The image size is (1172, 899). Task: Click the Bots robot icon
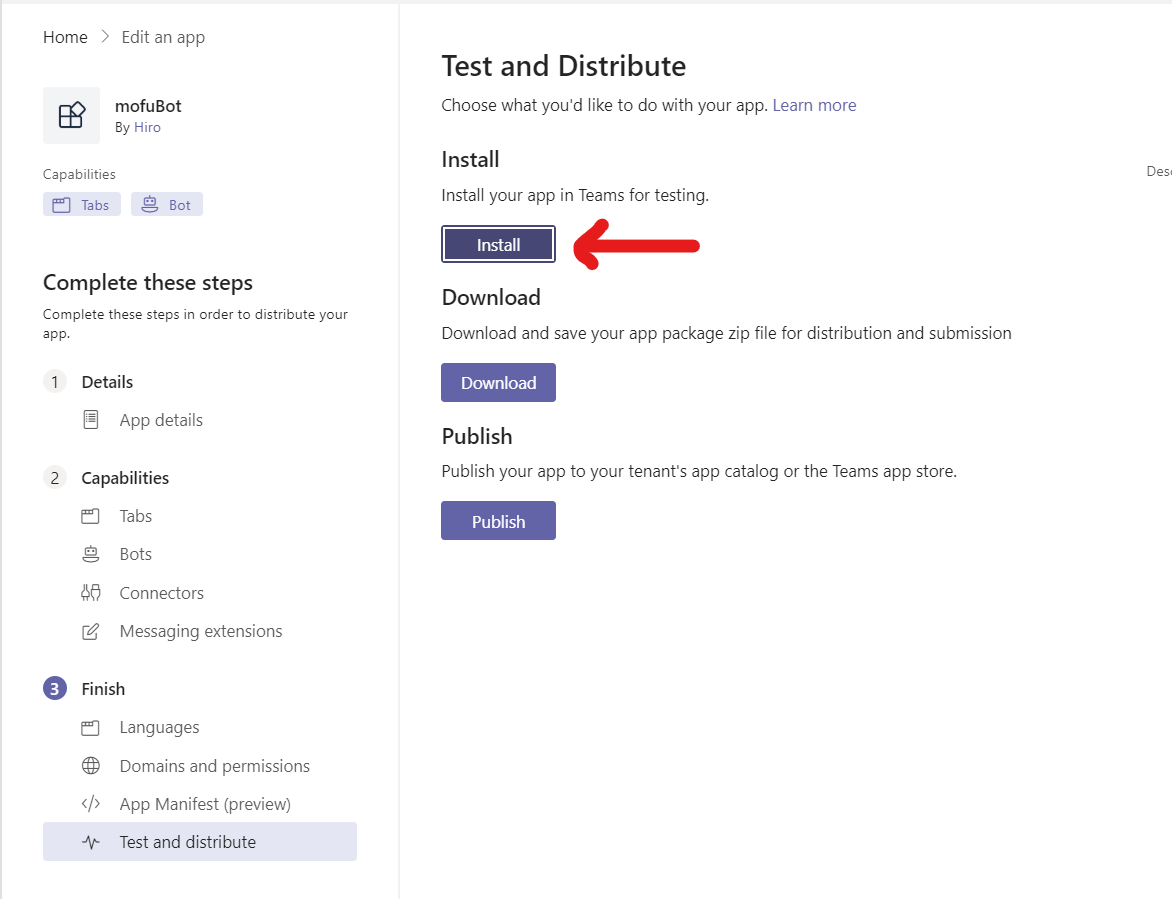pyautogui.click(x=90, y=554)
